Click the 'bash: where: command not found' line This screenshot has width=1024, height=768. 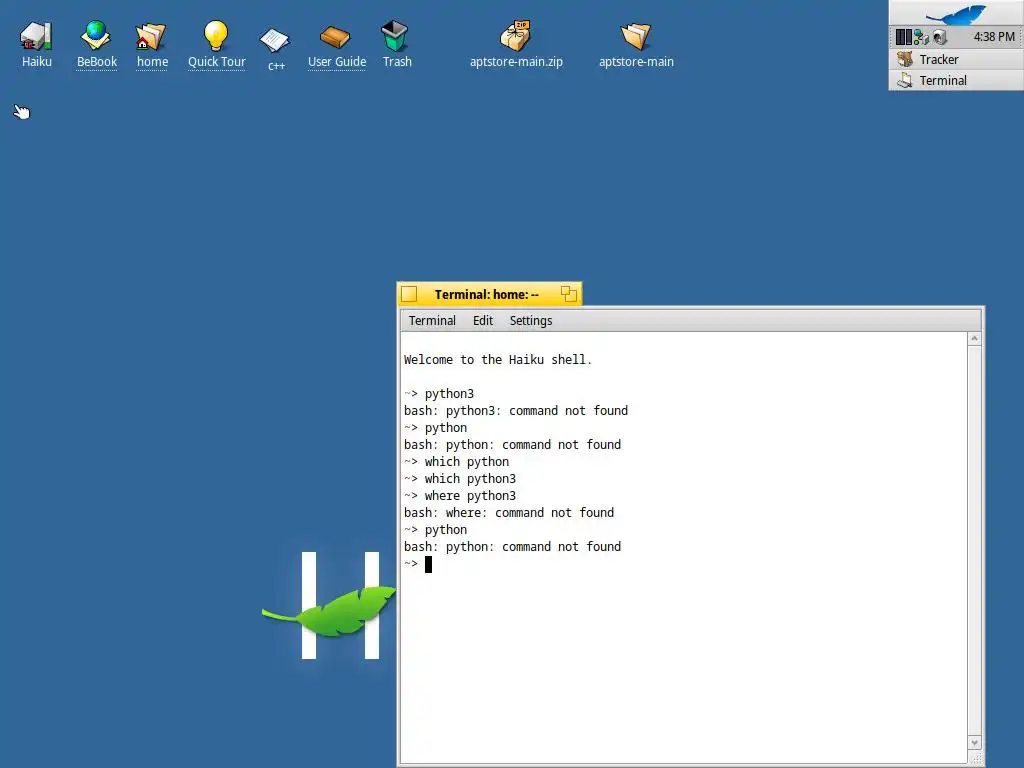509,513
